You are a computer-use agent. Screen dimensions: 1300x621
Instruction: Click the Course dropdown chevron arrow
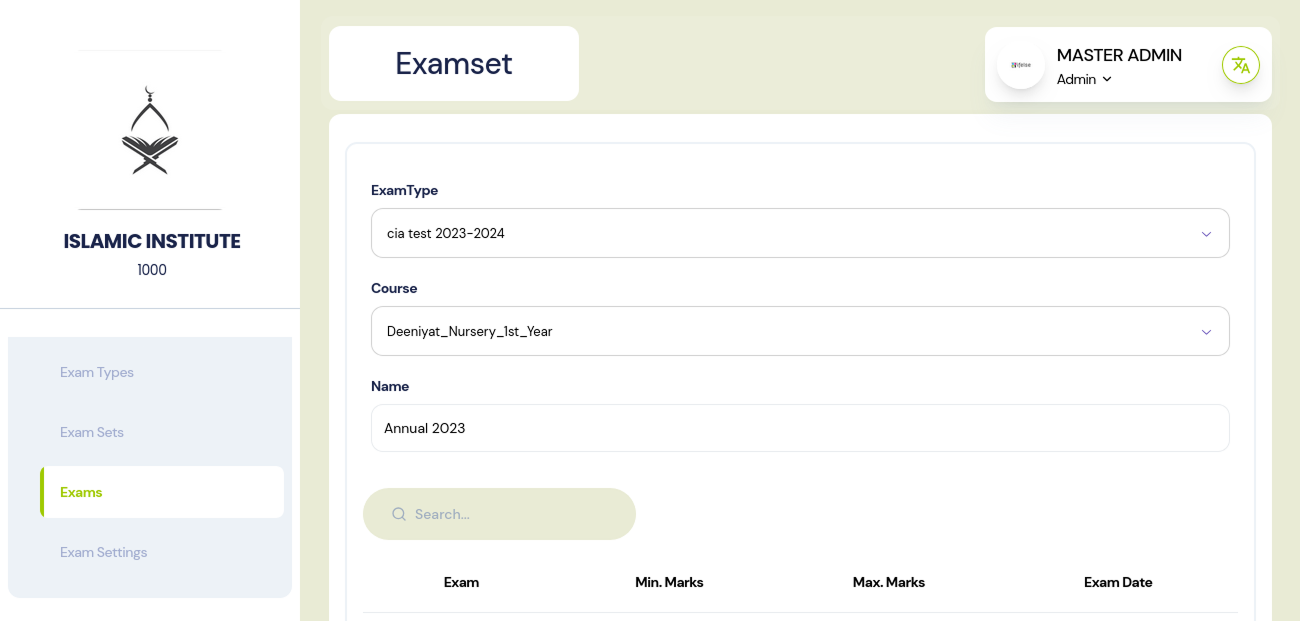coord(1206,332)
